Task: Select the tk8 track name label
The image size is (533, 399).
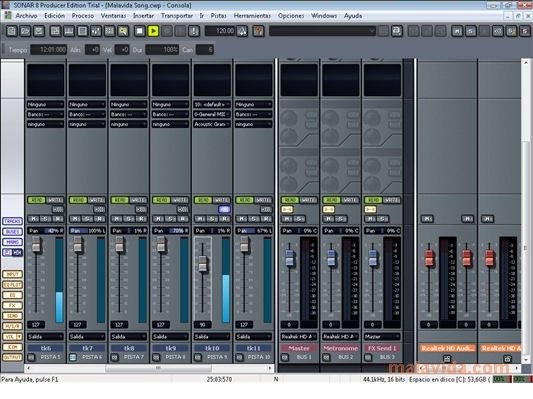Action: click(x=129, y=348)
